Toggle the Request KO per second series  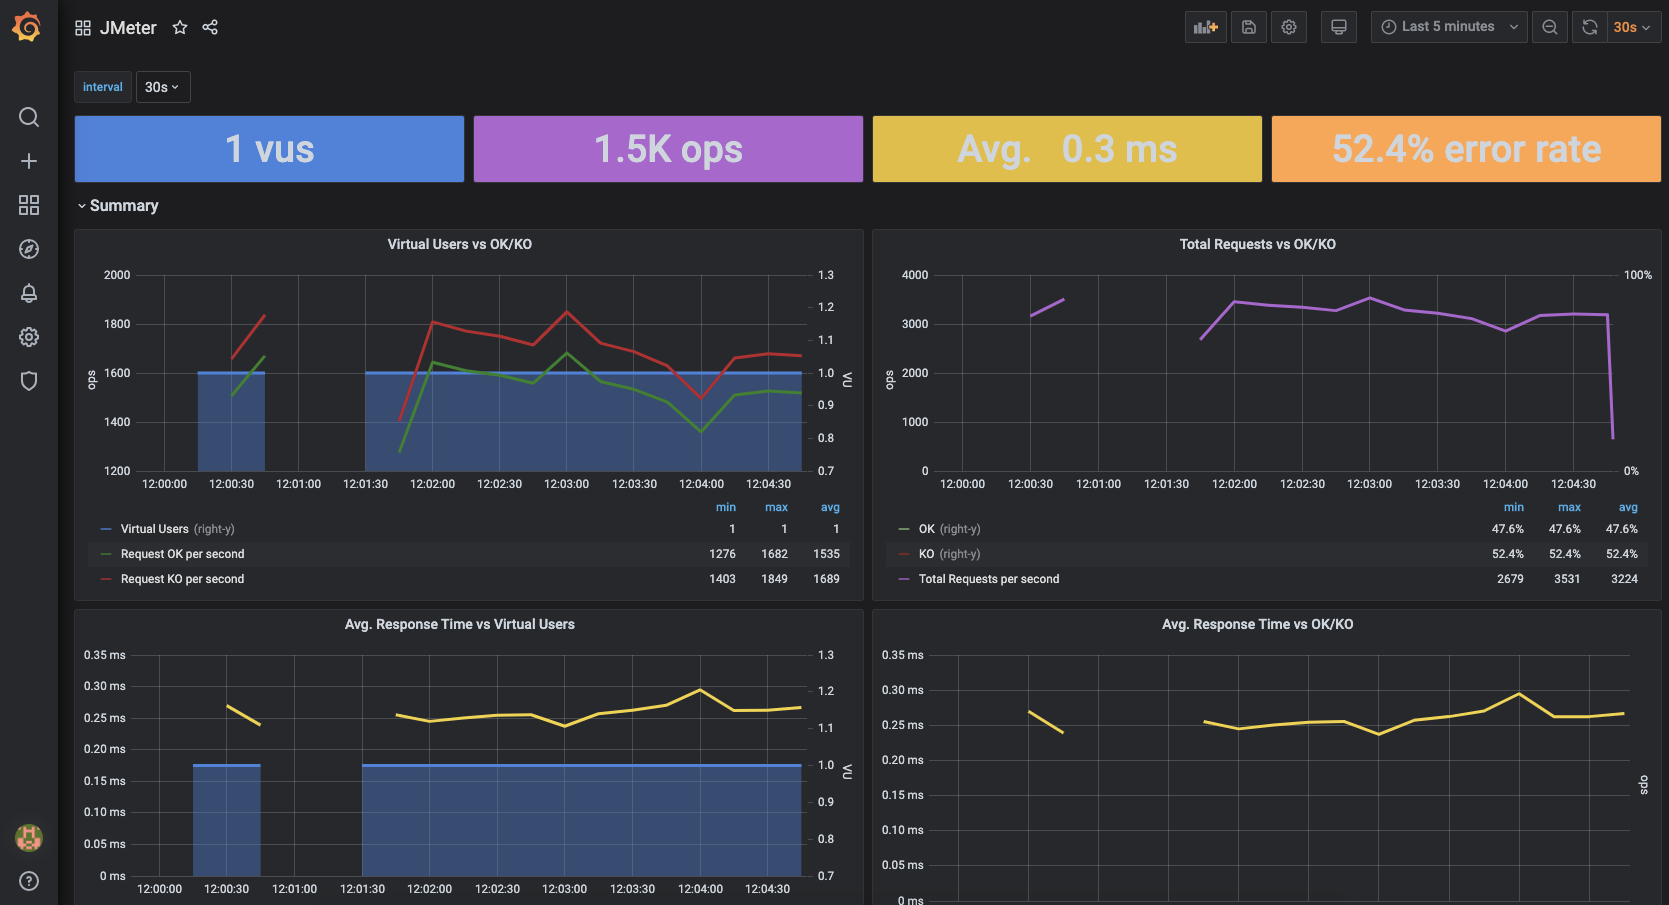pos(182,579)
